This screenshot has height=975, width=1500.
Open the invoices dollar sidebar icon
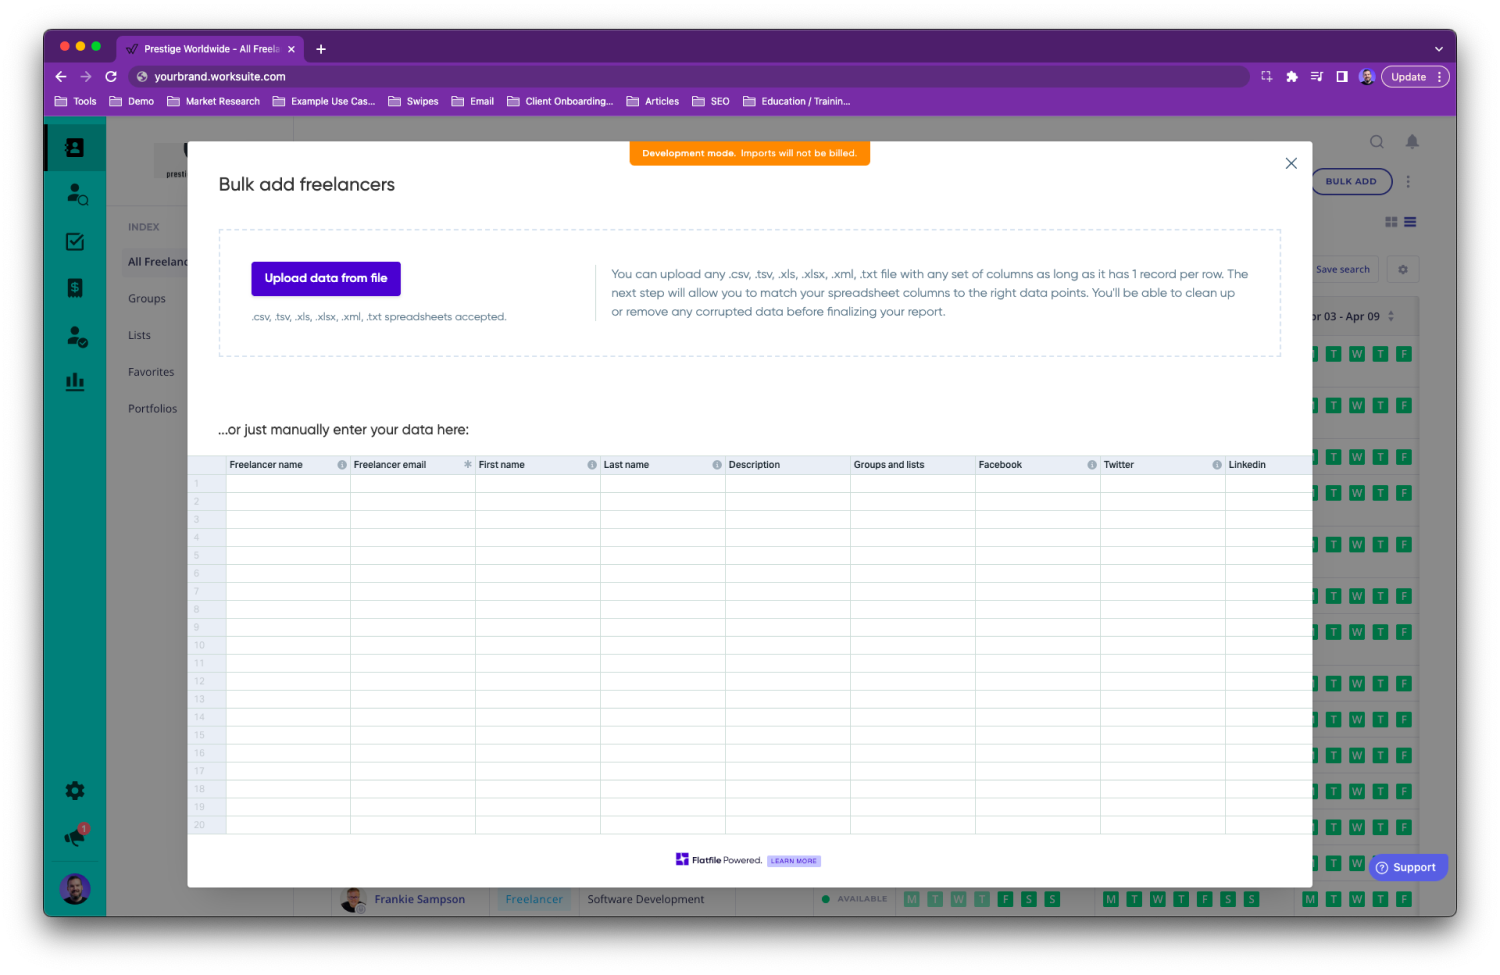tap(75, 288)
